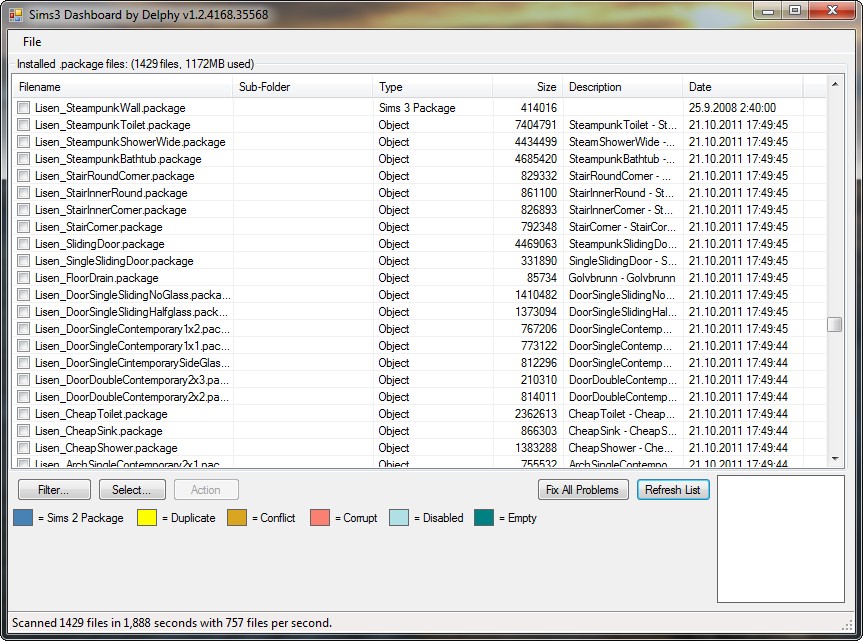The height and width of the screenshot is (641, 863).
Task: Check Lisen_CheapToilet.package checkbox
Action: click(24, 414)
